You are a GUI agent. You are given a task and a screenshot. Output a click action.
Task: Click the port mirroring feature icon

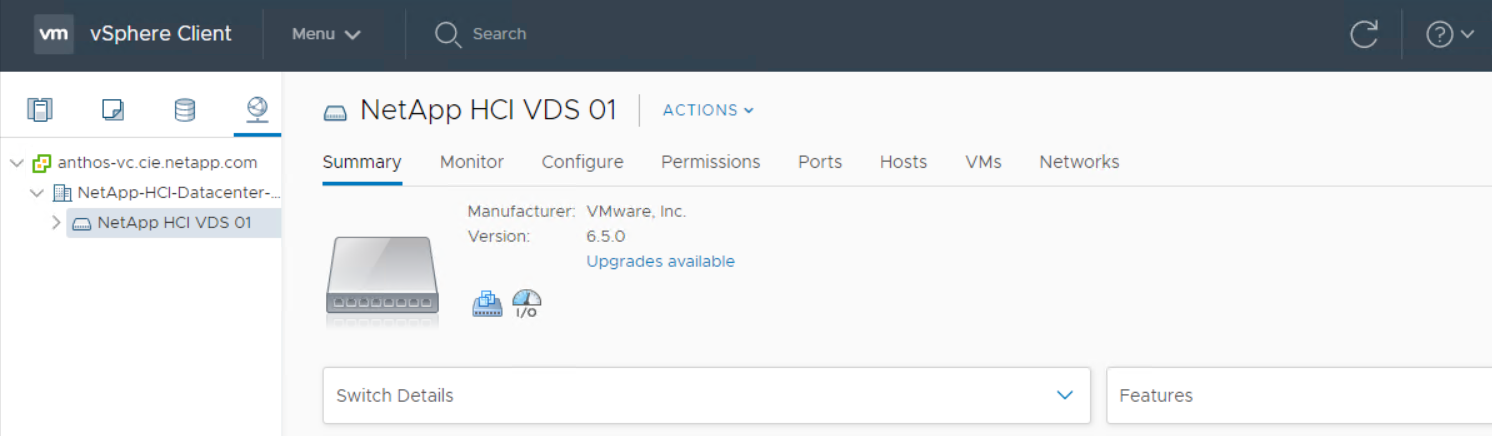487,304
